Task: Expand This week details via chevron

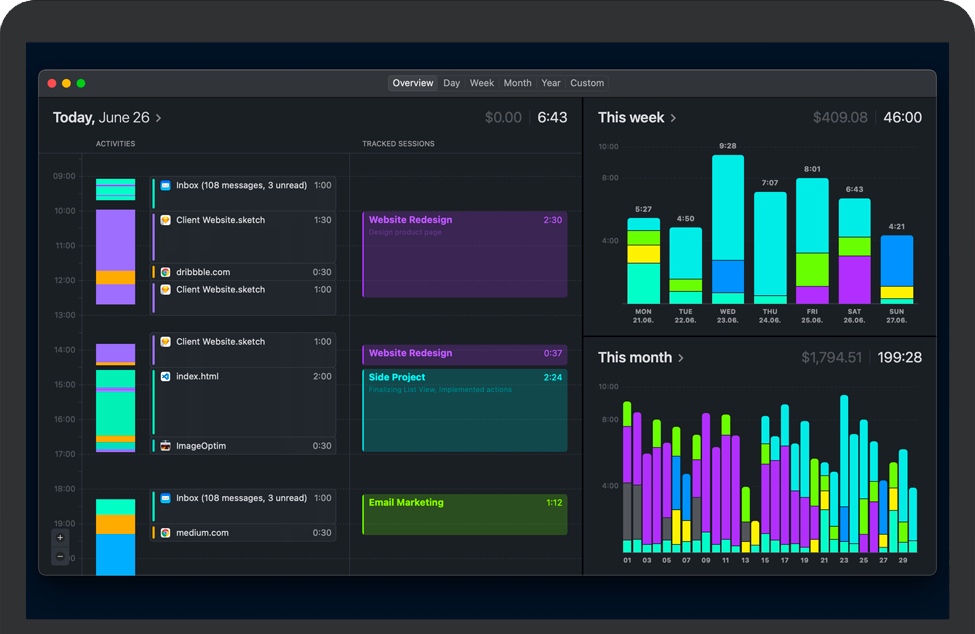Action: pyautogui.click(x=673, y=118)
